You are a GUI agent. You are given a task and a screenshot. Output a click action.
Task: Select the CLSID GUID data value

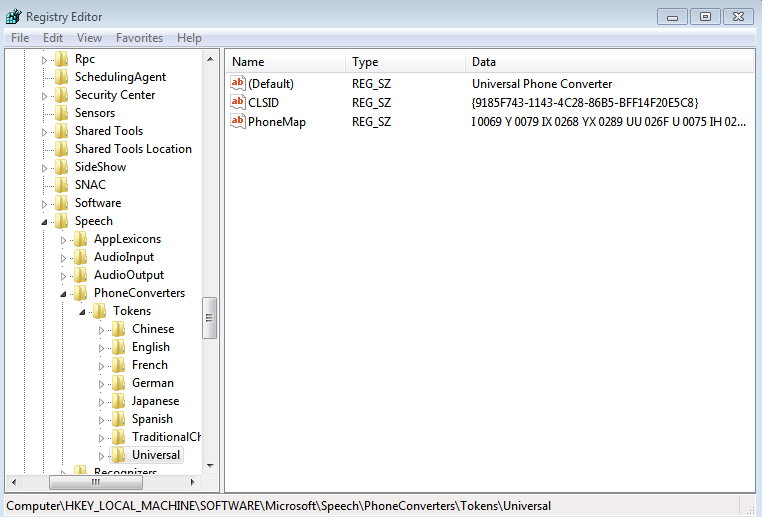click(585, 103)
